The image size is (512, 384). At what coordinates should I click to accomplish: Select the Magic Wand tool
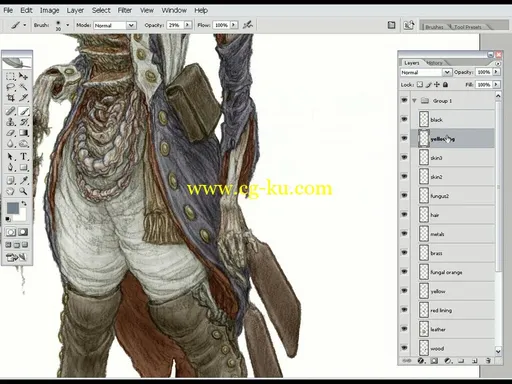(23, 87)
